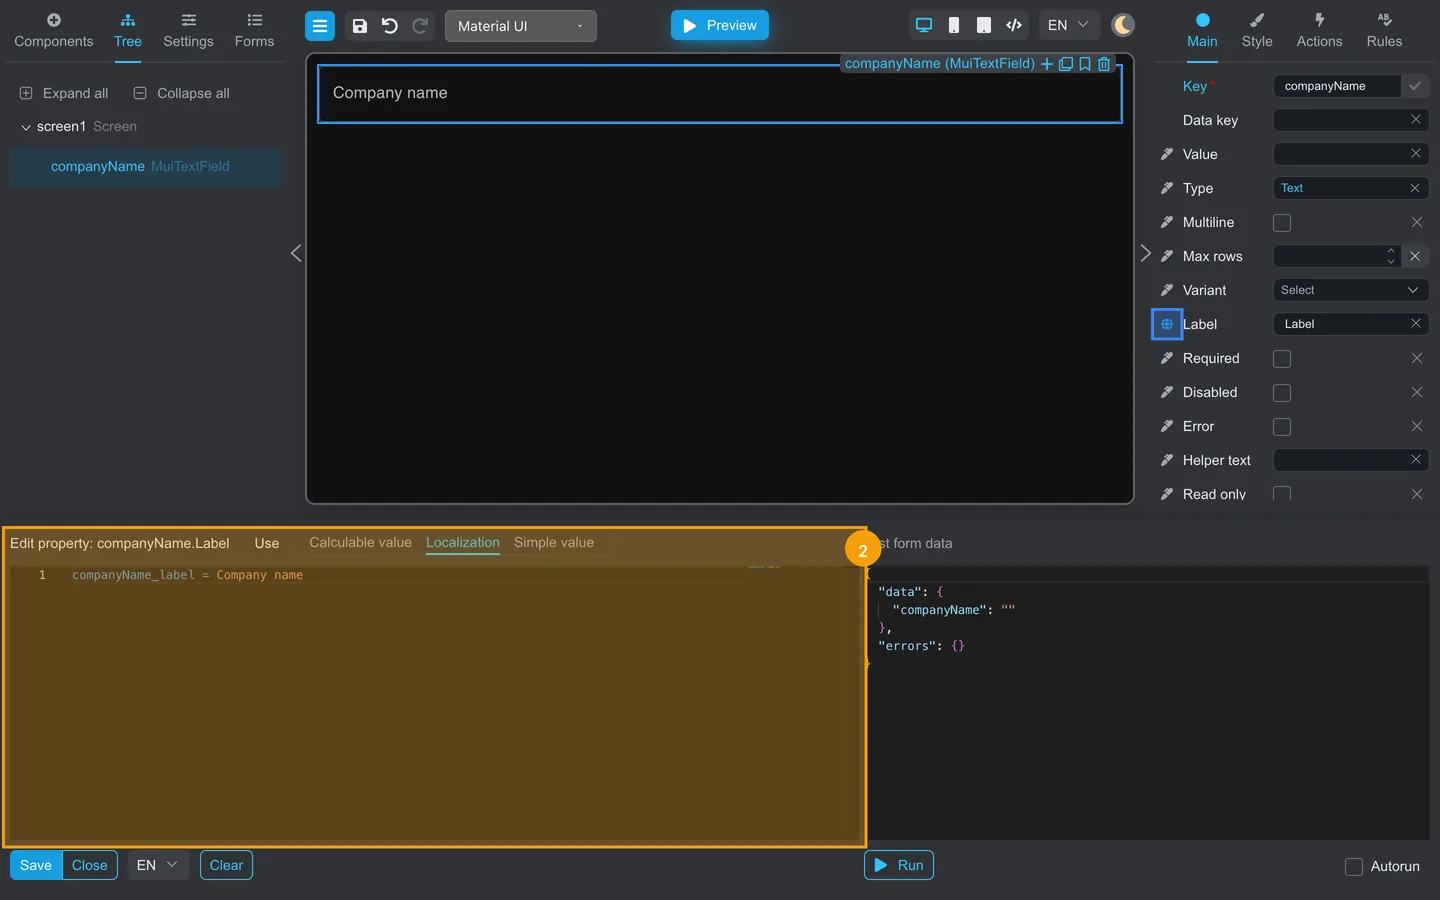This screenshot has height=900, width=1440.
Task: Open the Material UI library dropdown
Action: pyautogui.click(x=521, y=26)
